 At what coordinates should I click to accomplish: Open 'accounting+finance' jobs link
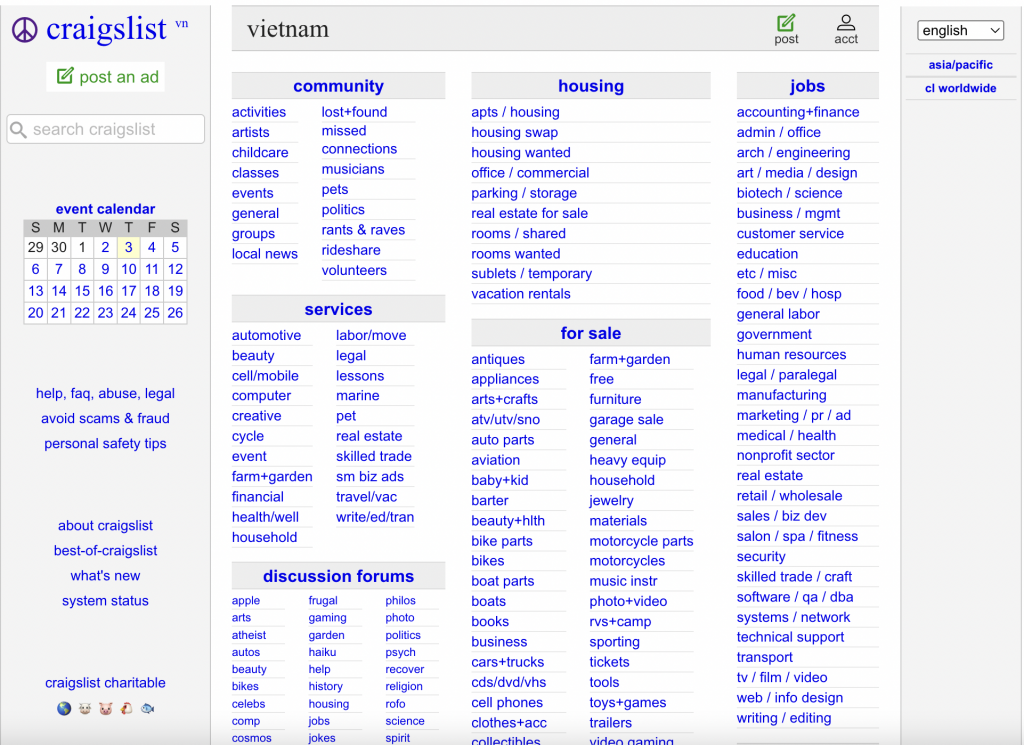point(798,112)
